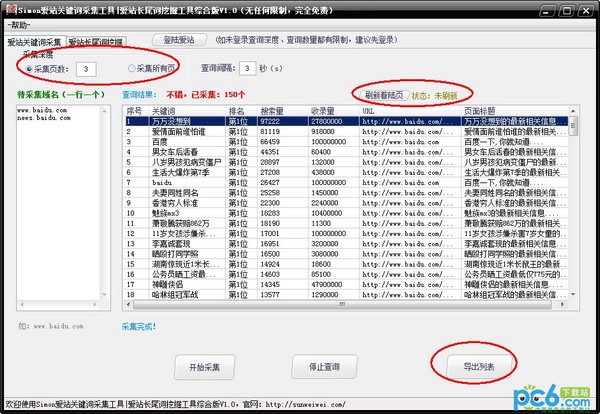Minimize the window
Screen dimensions: 600x414
547,10
